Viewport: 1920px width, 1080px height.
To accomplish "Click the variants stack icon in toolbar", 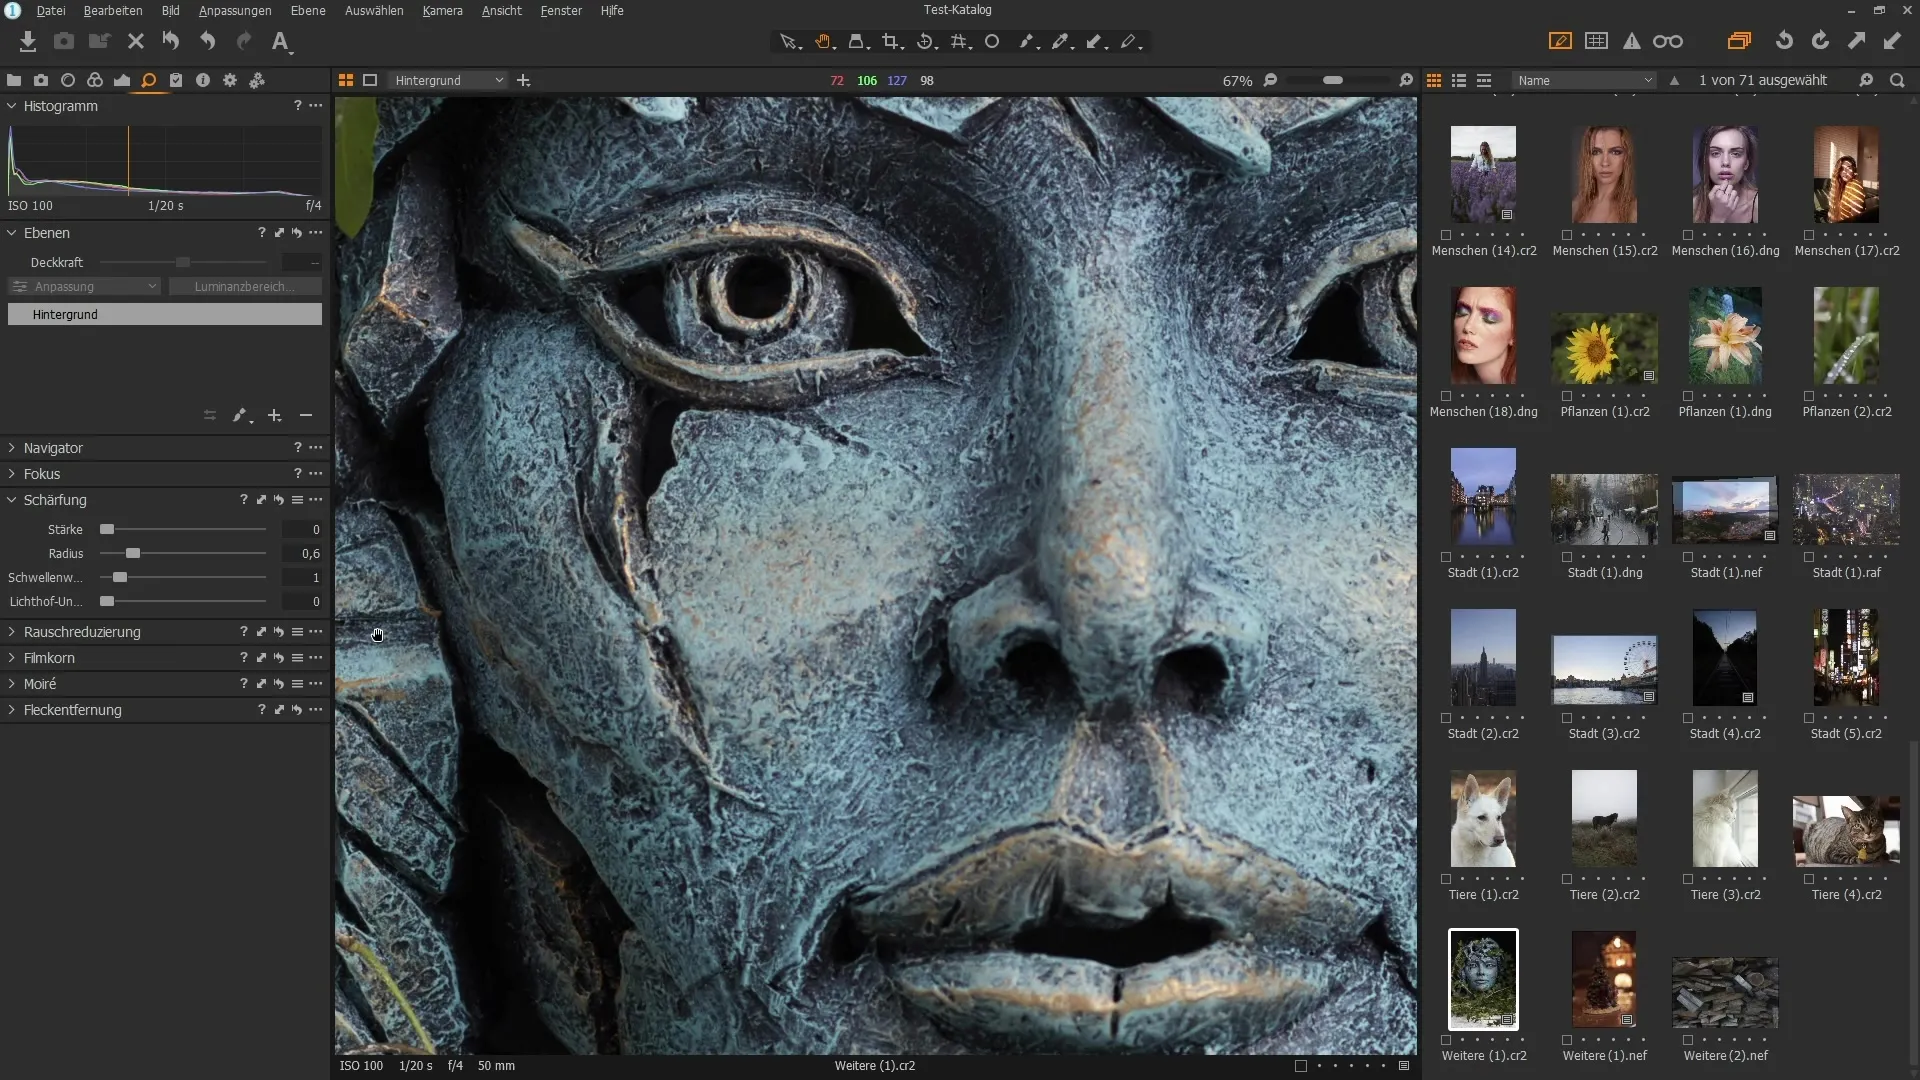I will tap(1739, 41).
